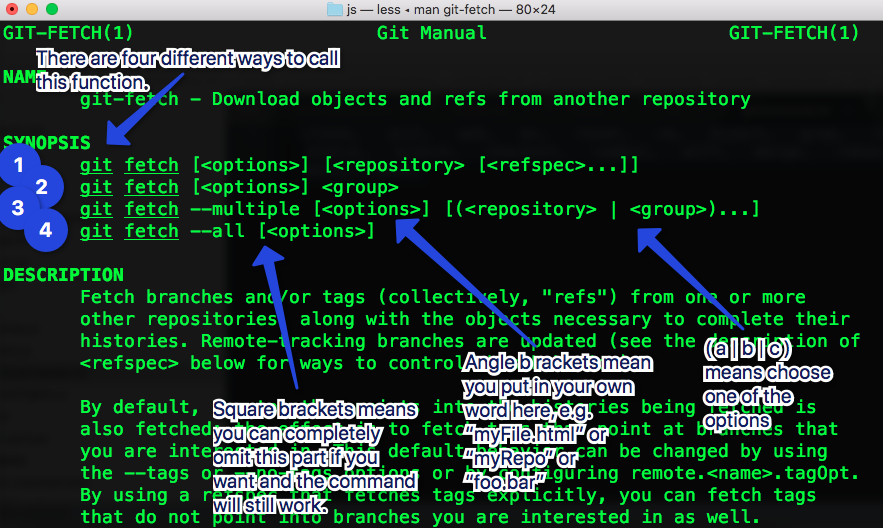
Task: Click the blue circle numbered 1
Action: (19, 166)
